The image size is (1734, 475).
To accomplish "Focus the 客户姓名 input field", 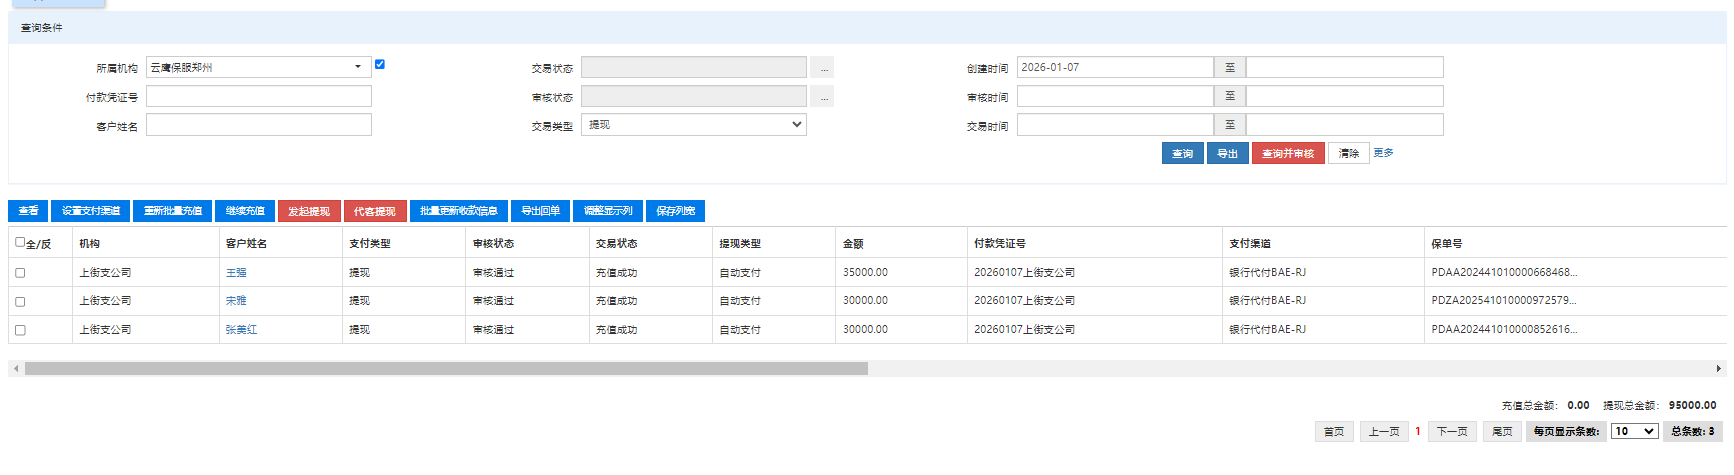I will (258, 125).
